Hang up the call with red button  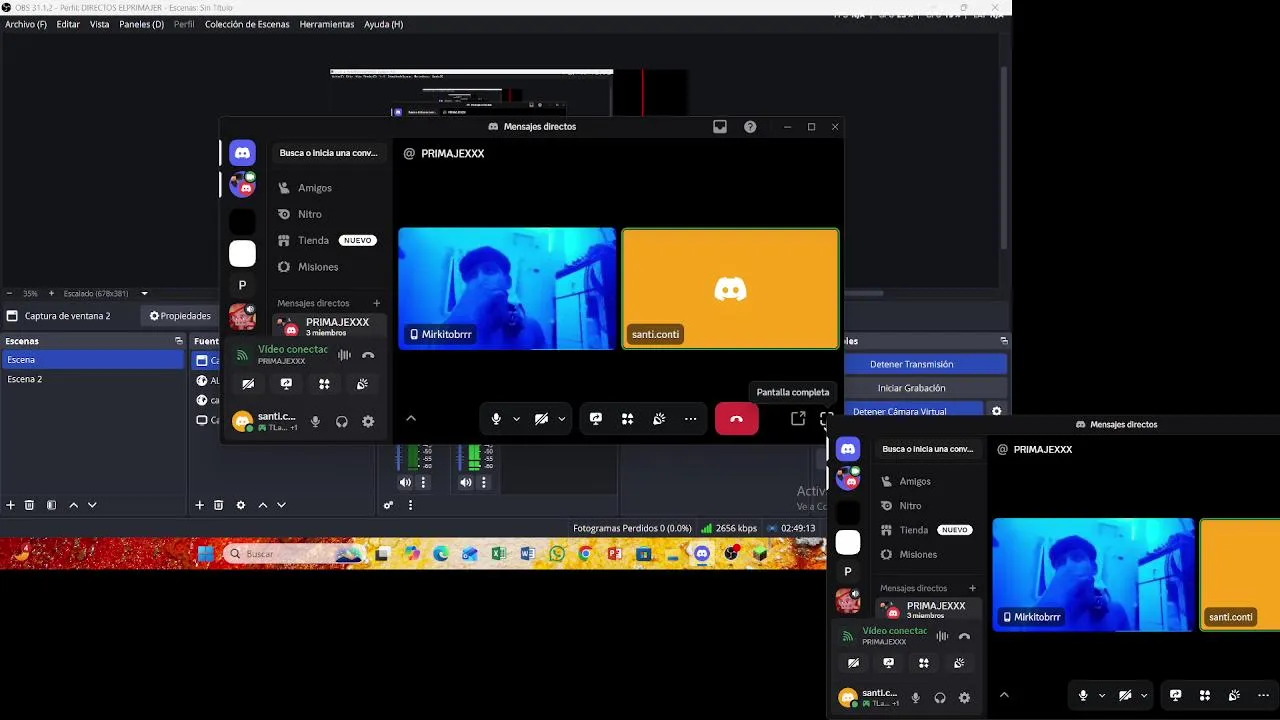tap(737, 419)
